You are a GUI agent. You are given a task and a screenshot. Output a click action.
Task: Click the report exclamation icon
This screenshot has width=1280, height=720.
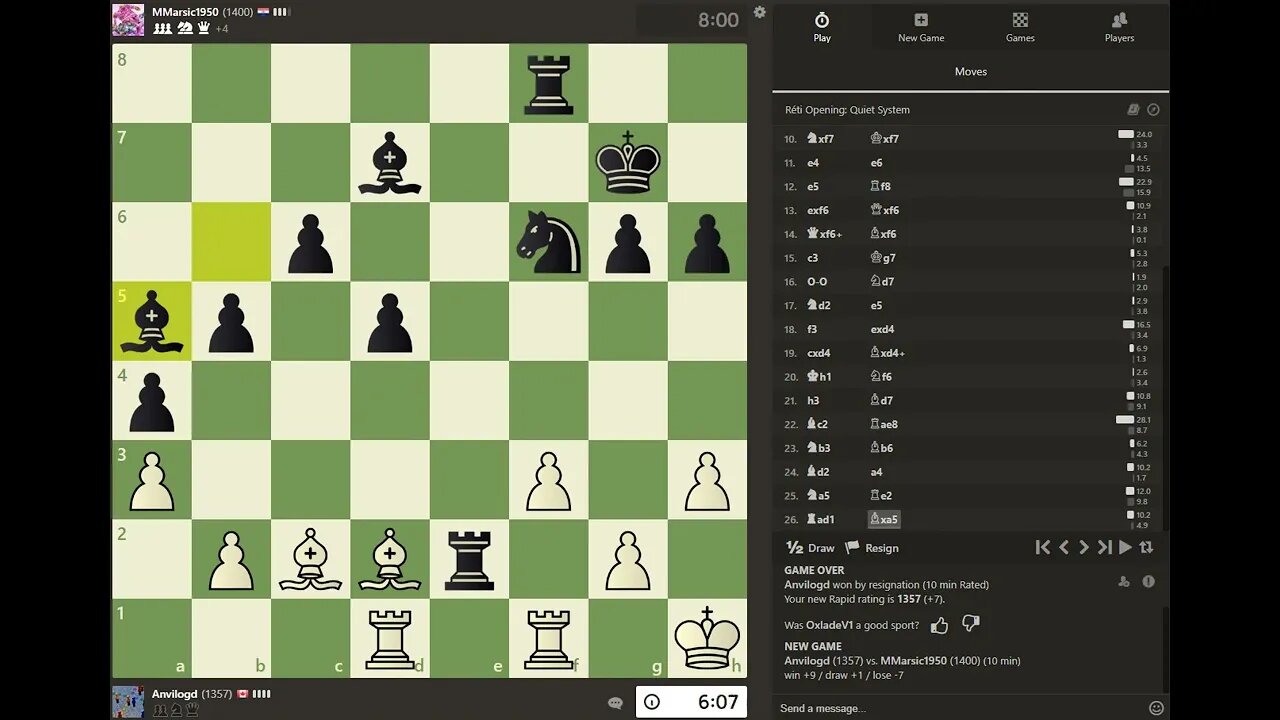click(1148, 581)
